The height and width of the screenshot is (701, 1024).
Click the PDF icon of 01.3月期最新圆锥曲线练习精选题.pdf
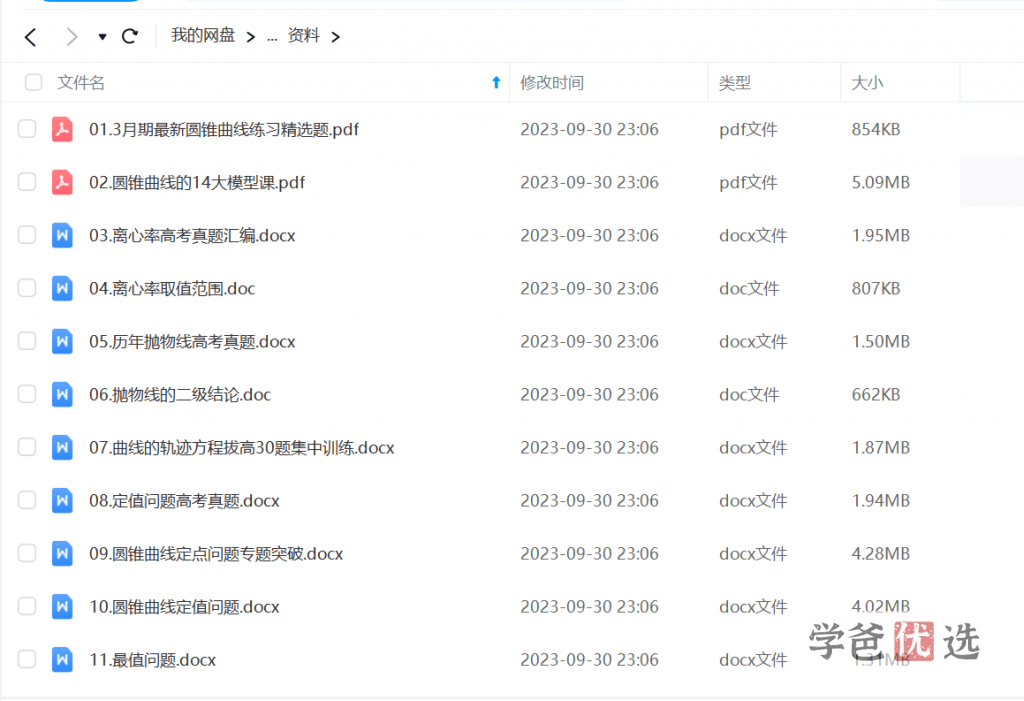(62, 129)
